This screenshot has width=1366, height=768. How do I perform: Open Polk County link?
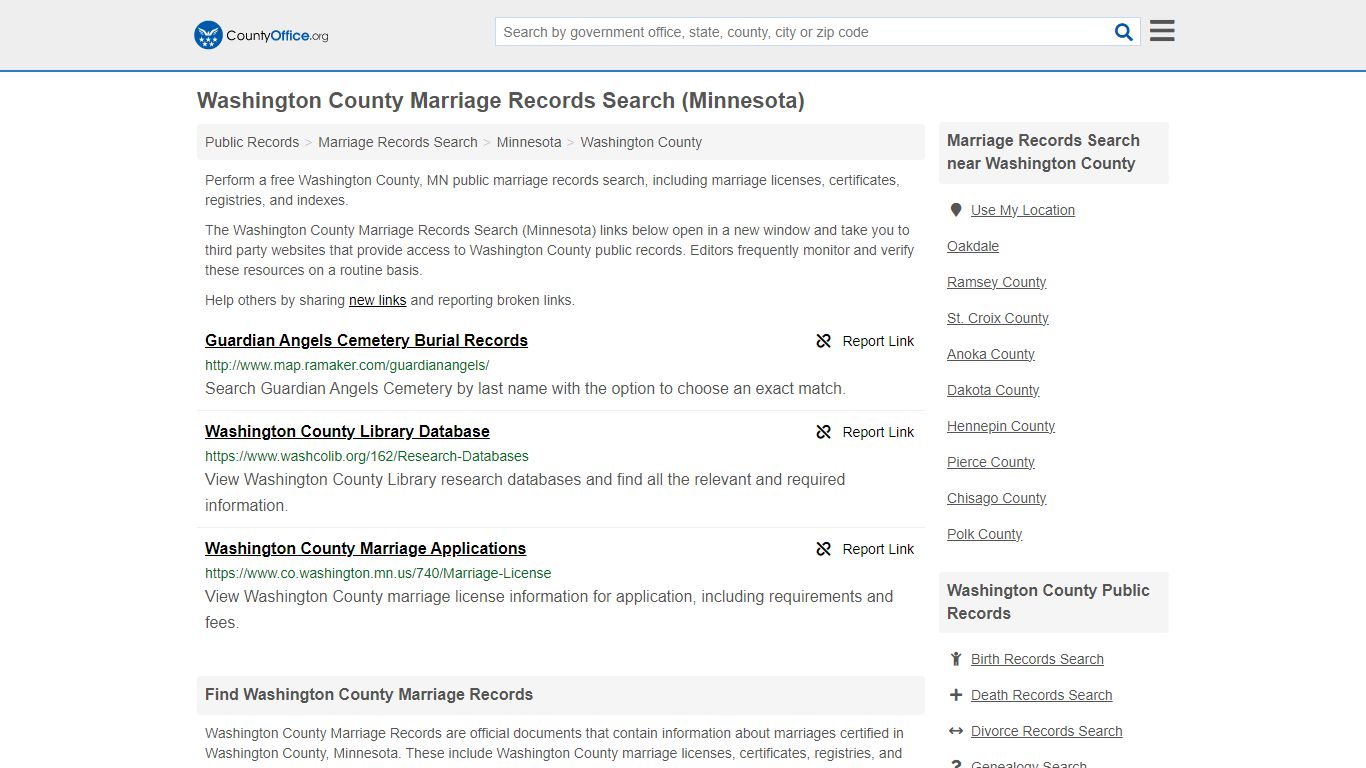[985, 534]
